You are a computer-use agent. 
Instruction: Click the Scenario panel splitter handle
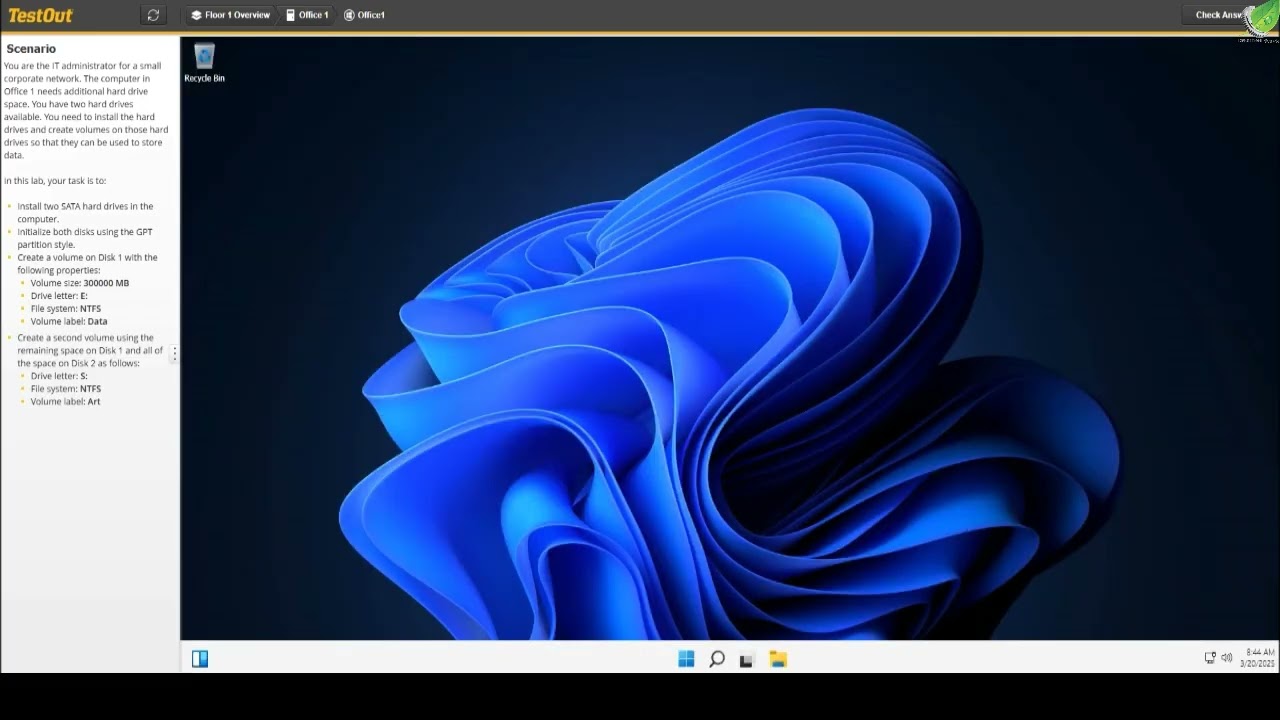[x=175, y=354]
